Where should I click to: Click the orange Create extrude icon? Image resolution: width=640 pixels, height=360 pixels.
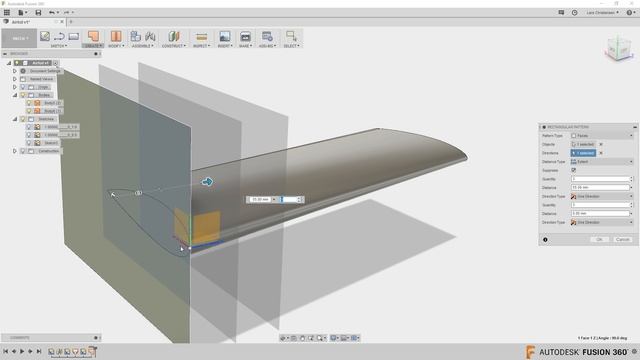(93, 36)
